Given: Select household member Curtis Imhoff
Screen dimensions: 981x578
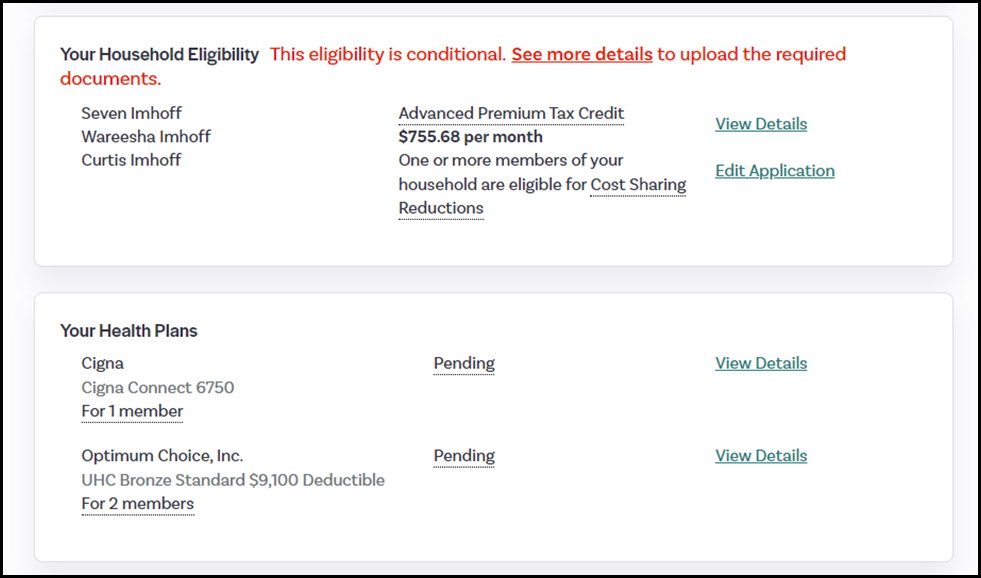Looking at the screenshot, I should (x=130, y=159).
